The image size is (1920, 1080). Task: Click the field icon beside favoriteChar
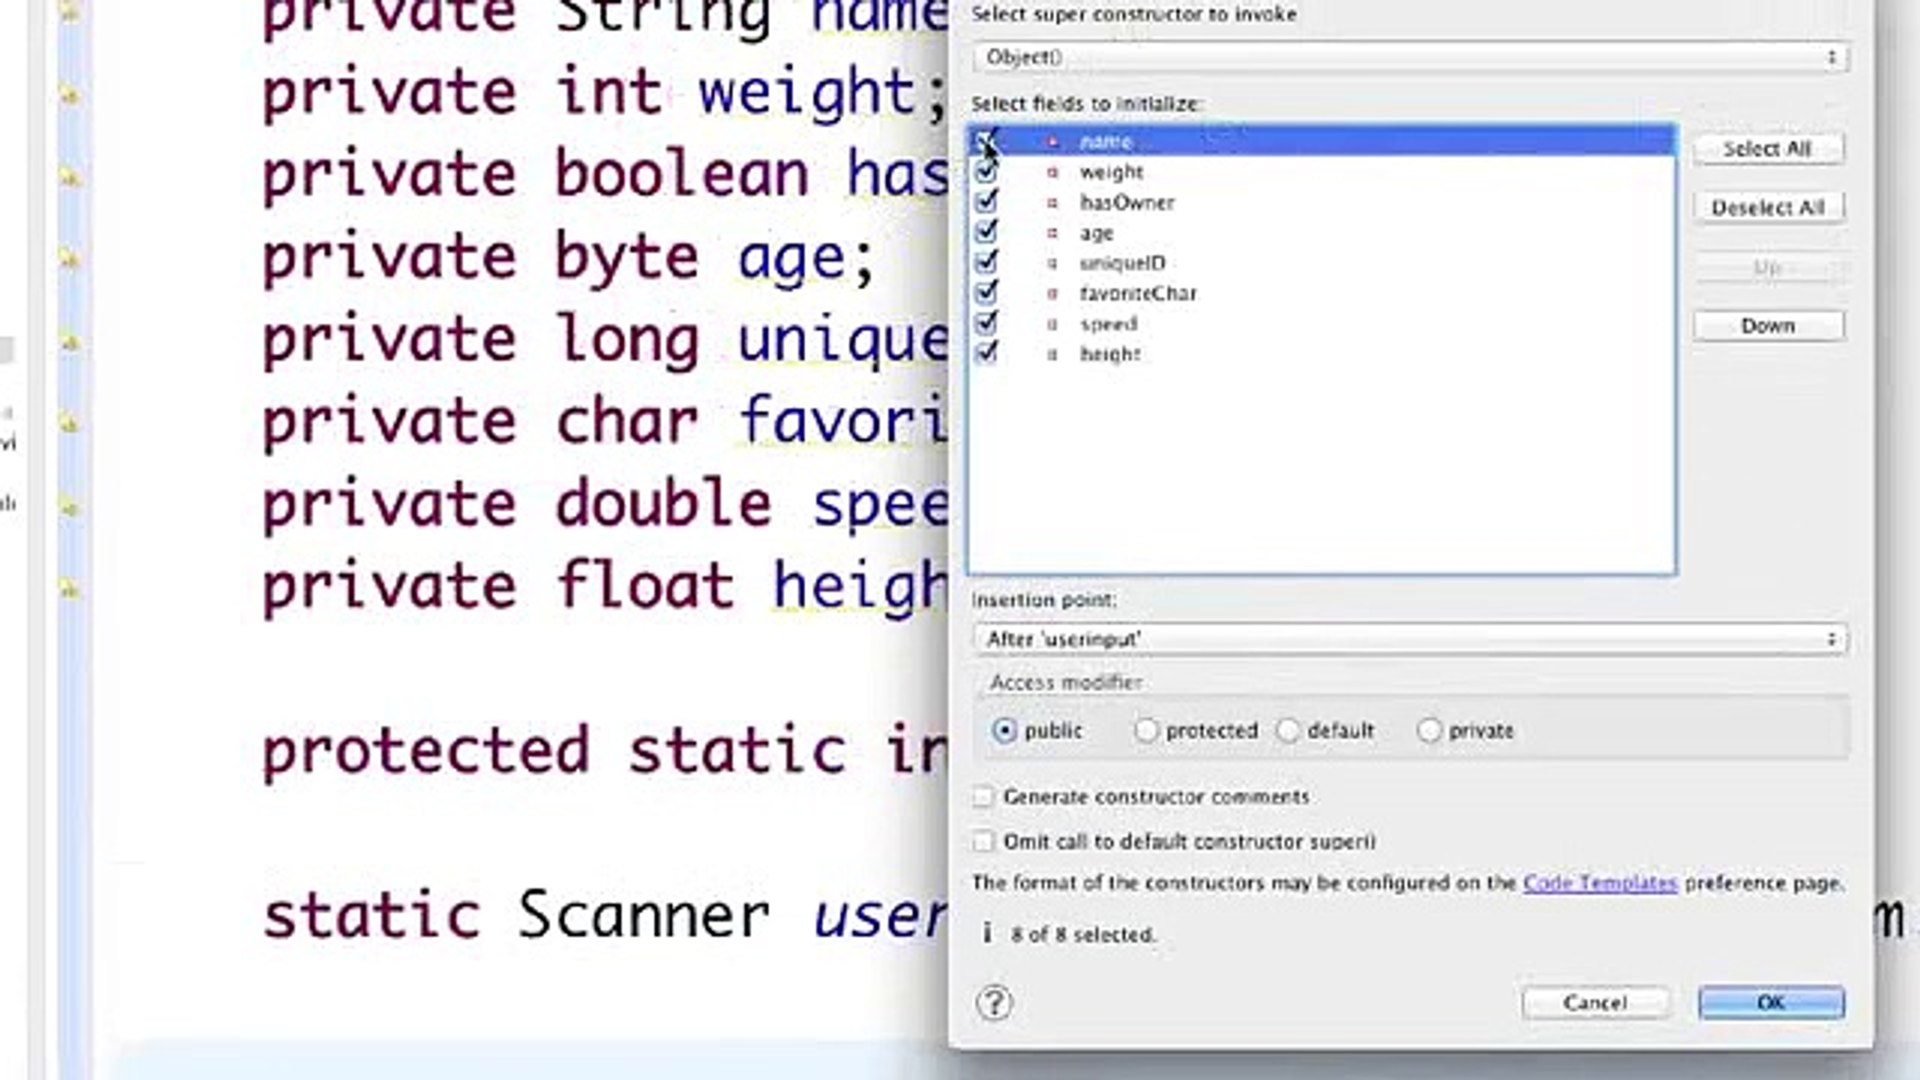(x=1052, y=293)
